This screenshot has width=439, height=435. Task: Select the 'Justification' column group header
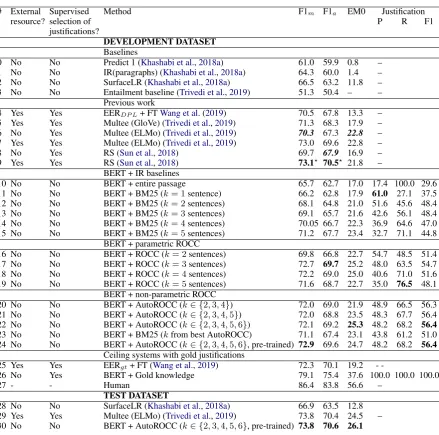(403, 11)
